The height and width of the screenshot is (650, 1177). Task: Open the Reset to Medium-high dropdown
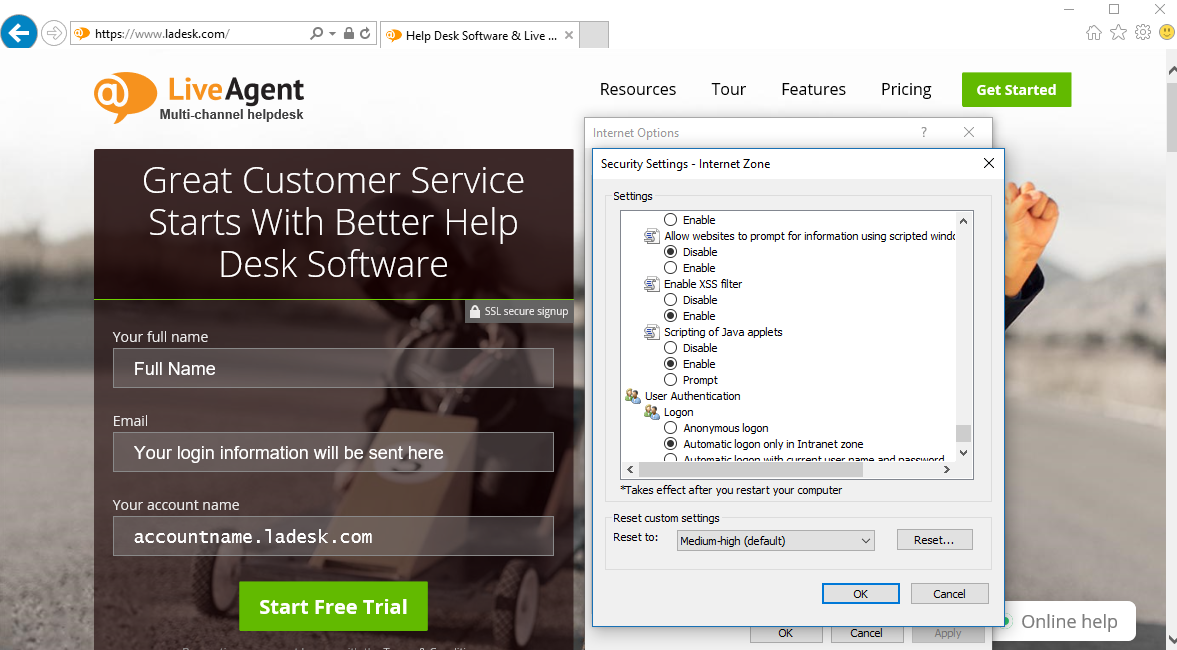775,541
